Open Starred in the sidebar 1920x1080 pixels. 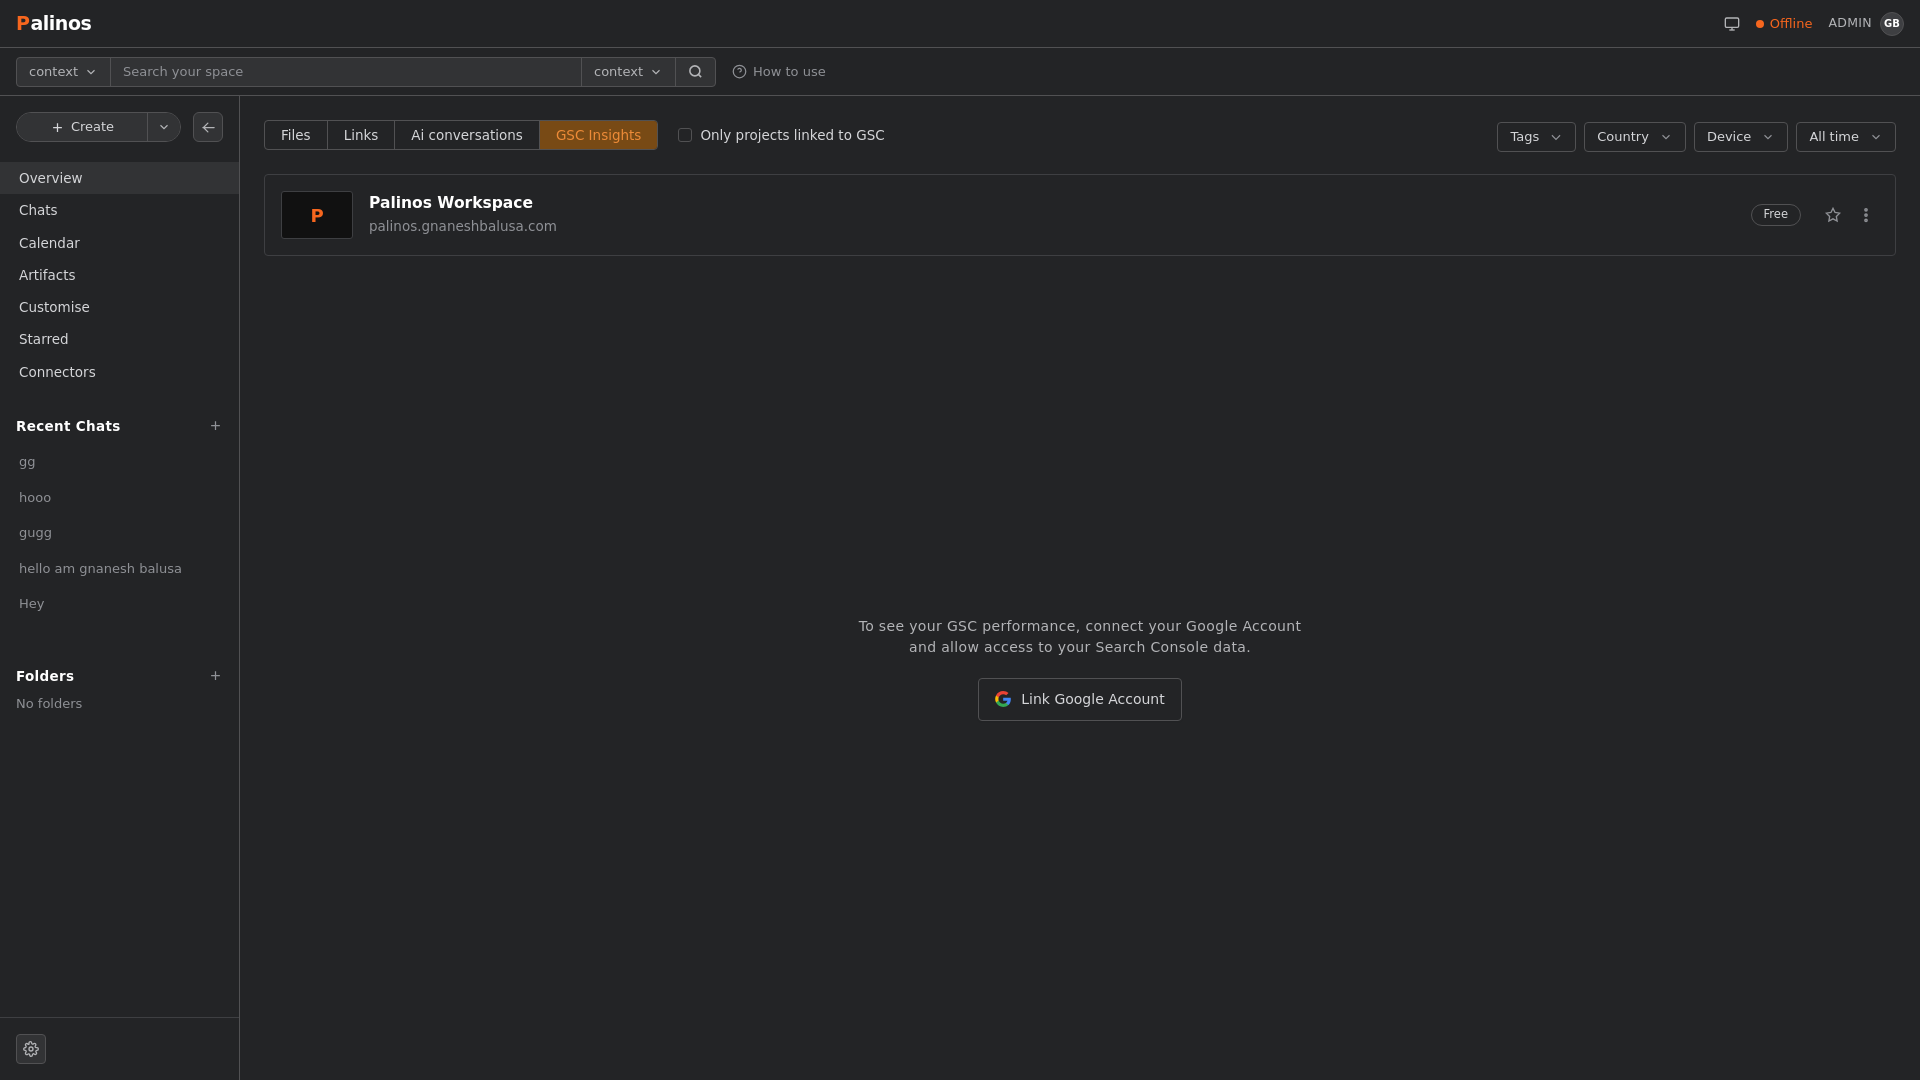point(119,339)
